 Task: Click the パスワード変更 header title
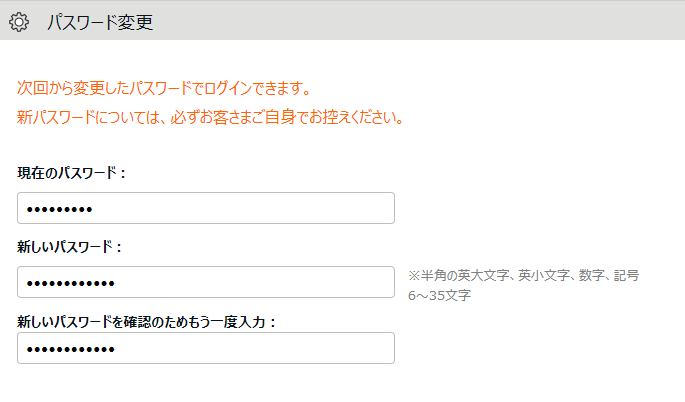pos(100,21)
